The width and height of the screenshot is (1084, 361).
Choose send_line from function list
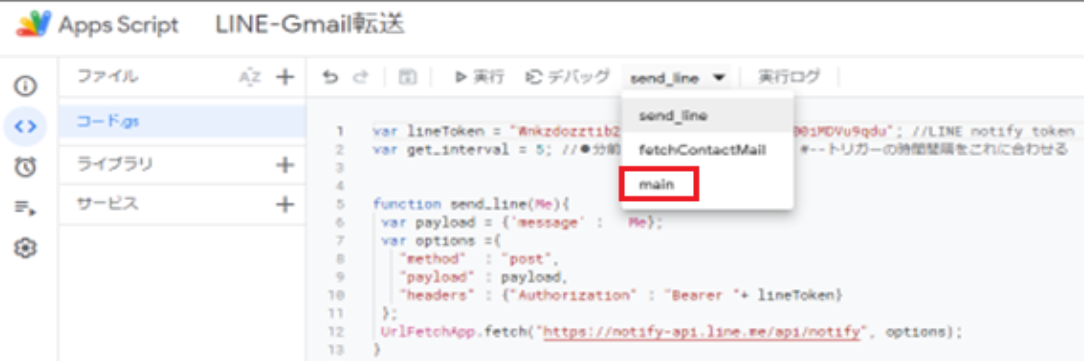tap(707, 115)
